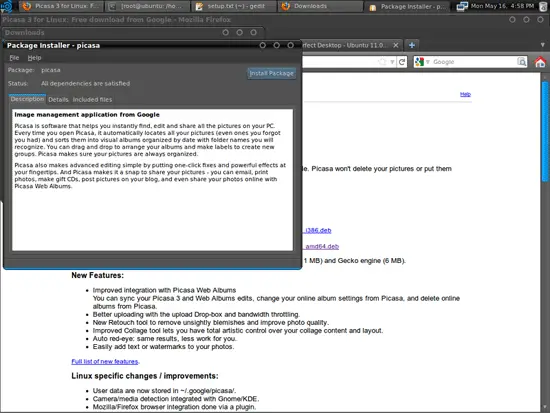
Task: Click the down arrow at the scrollbar's bottom
Action: 545,407
